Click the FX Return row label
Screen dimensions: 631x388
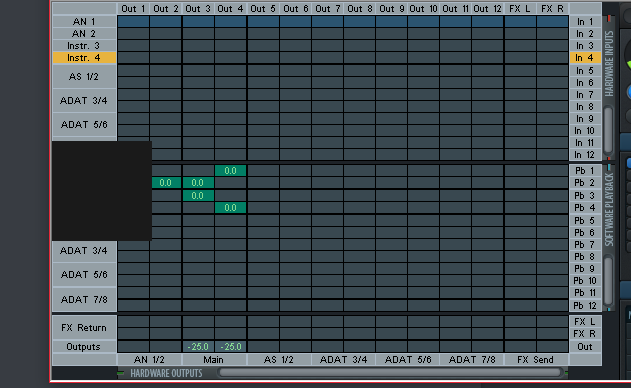[84, 328]
